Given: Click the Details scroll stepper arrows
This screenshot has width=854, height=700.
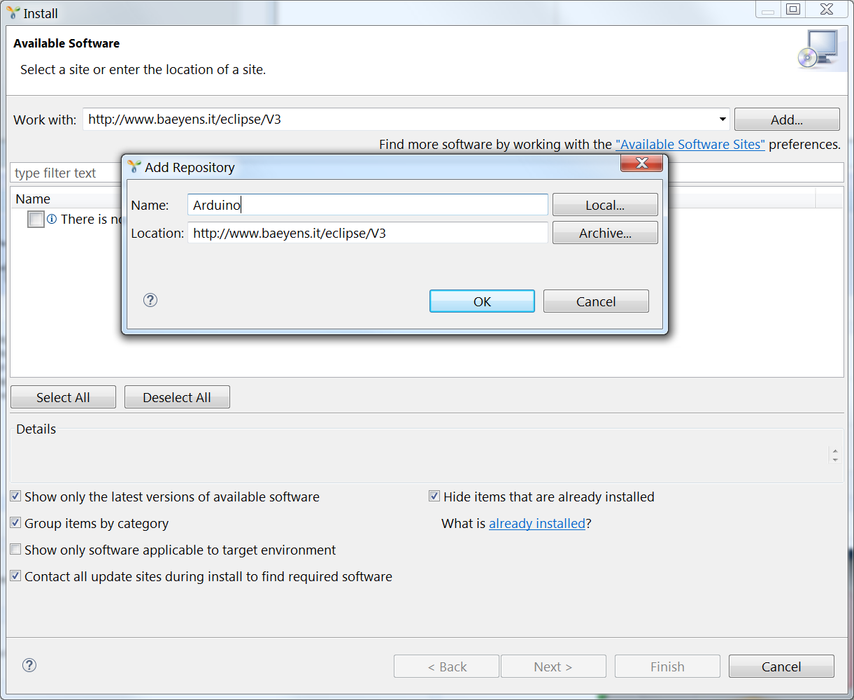Looking at the screenshot, I should pyautogui.click(x=835, y=455).
